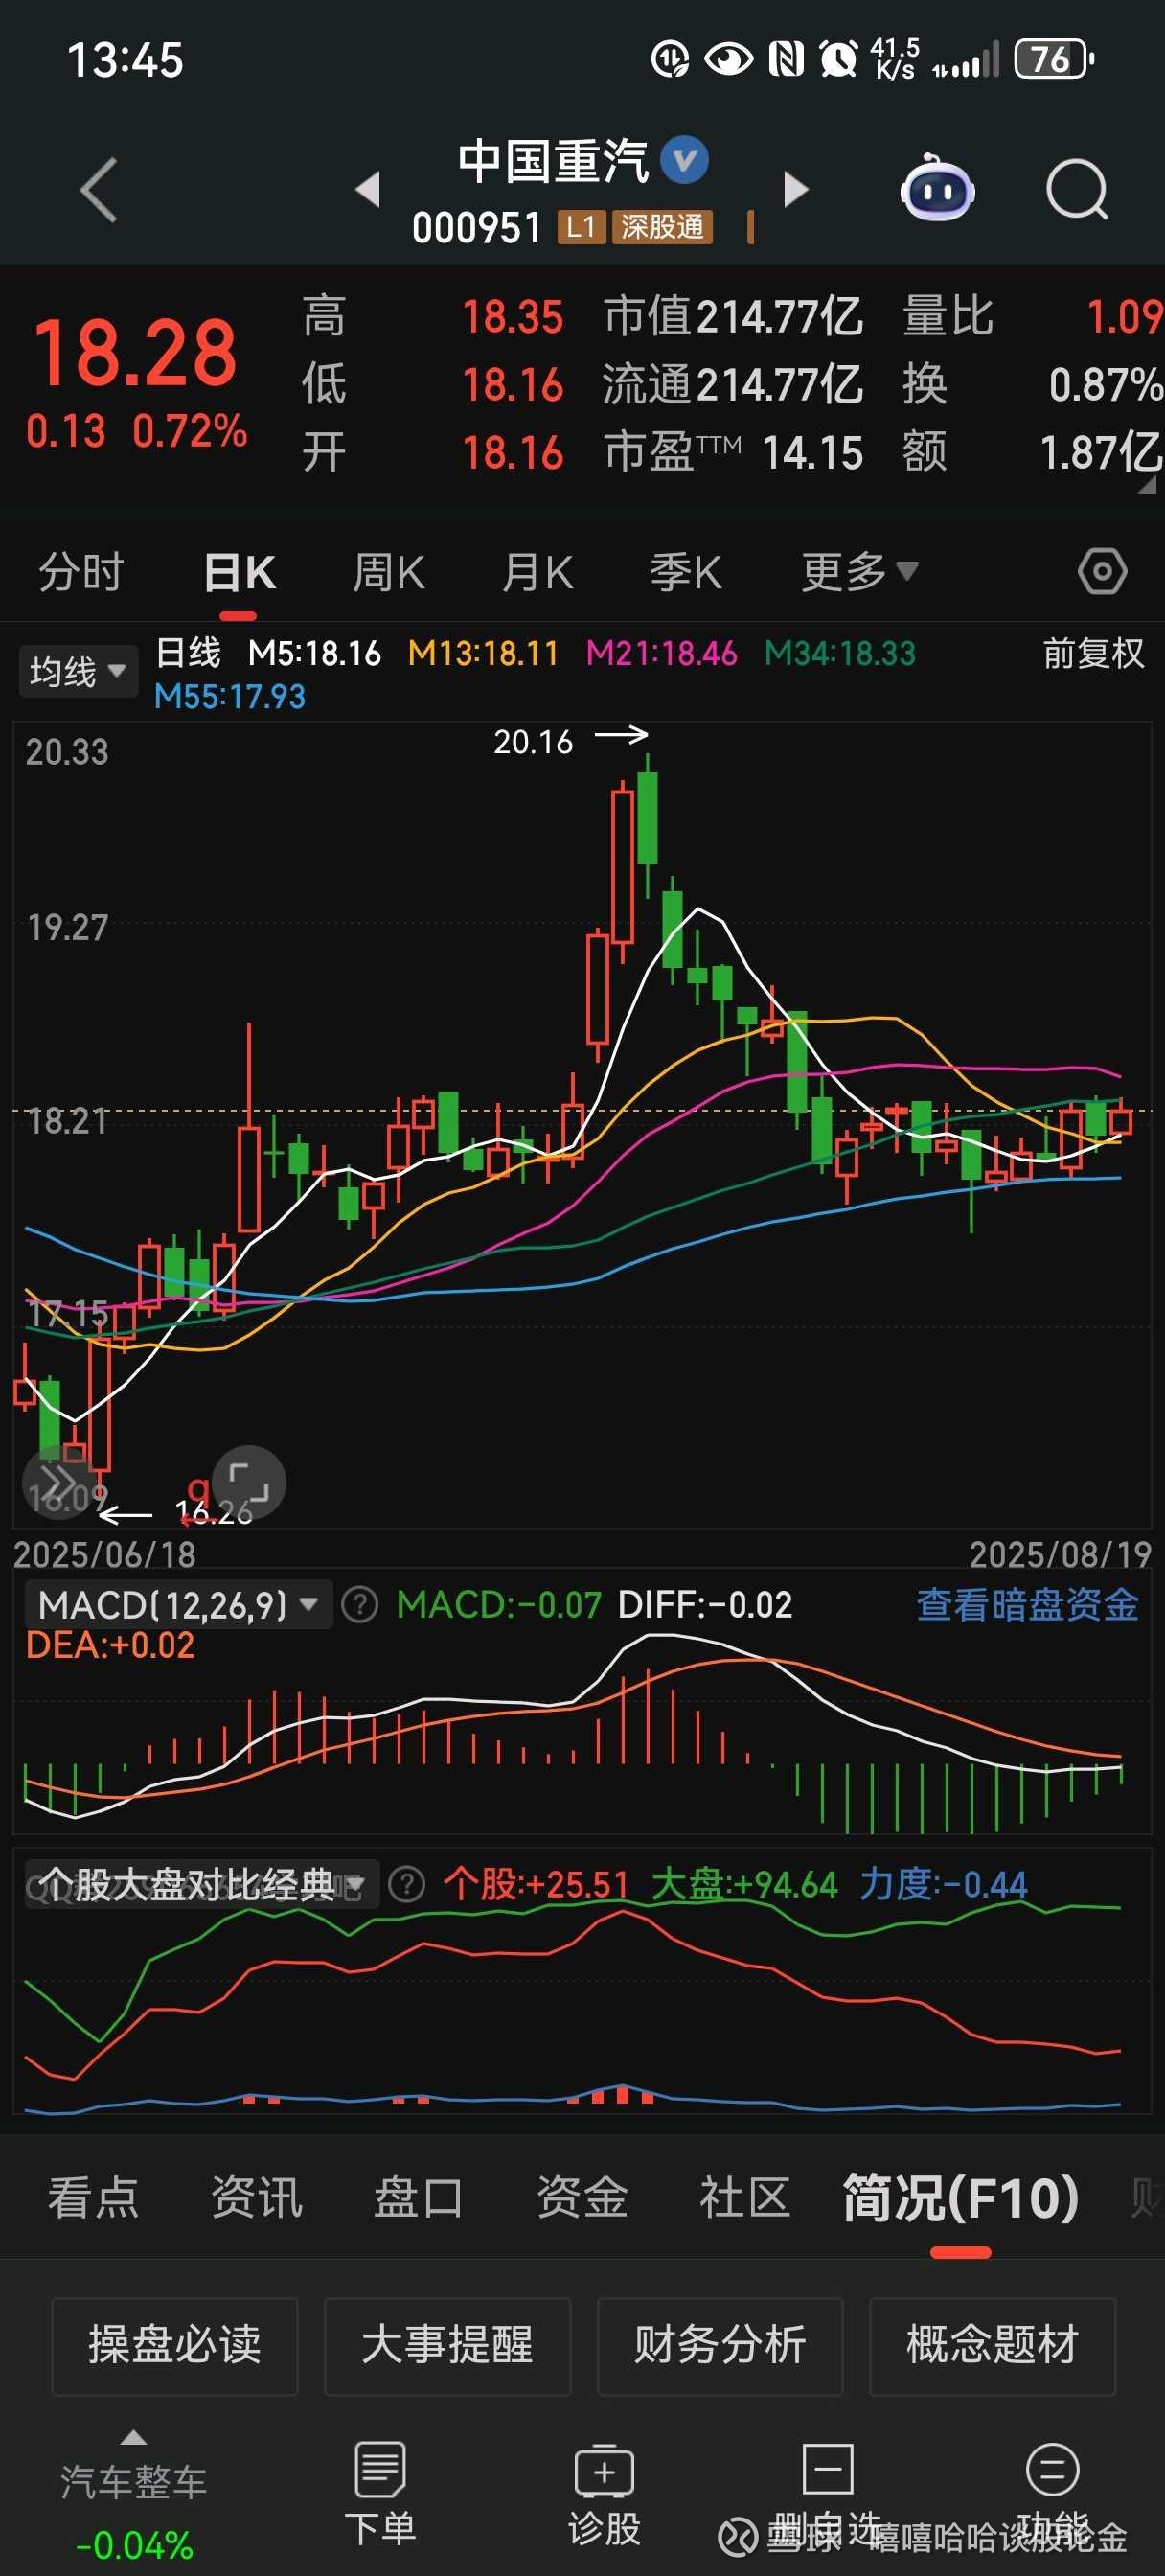The image size is (1165, 2576).
Task: Tap the 删自选 remove-watchlist icon
Action: tap(827, 2493)
